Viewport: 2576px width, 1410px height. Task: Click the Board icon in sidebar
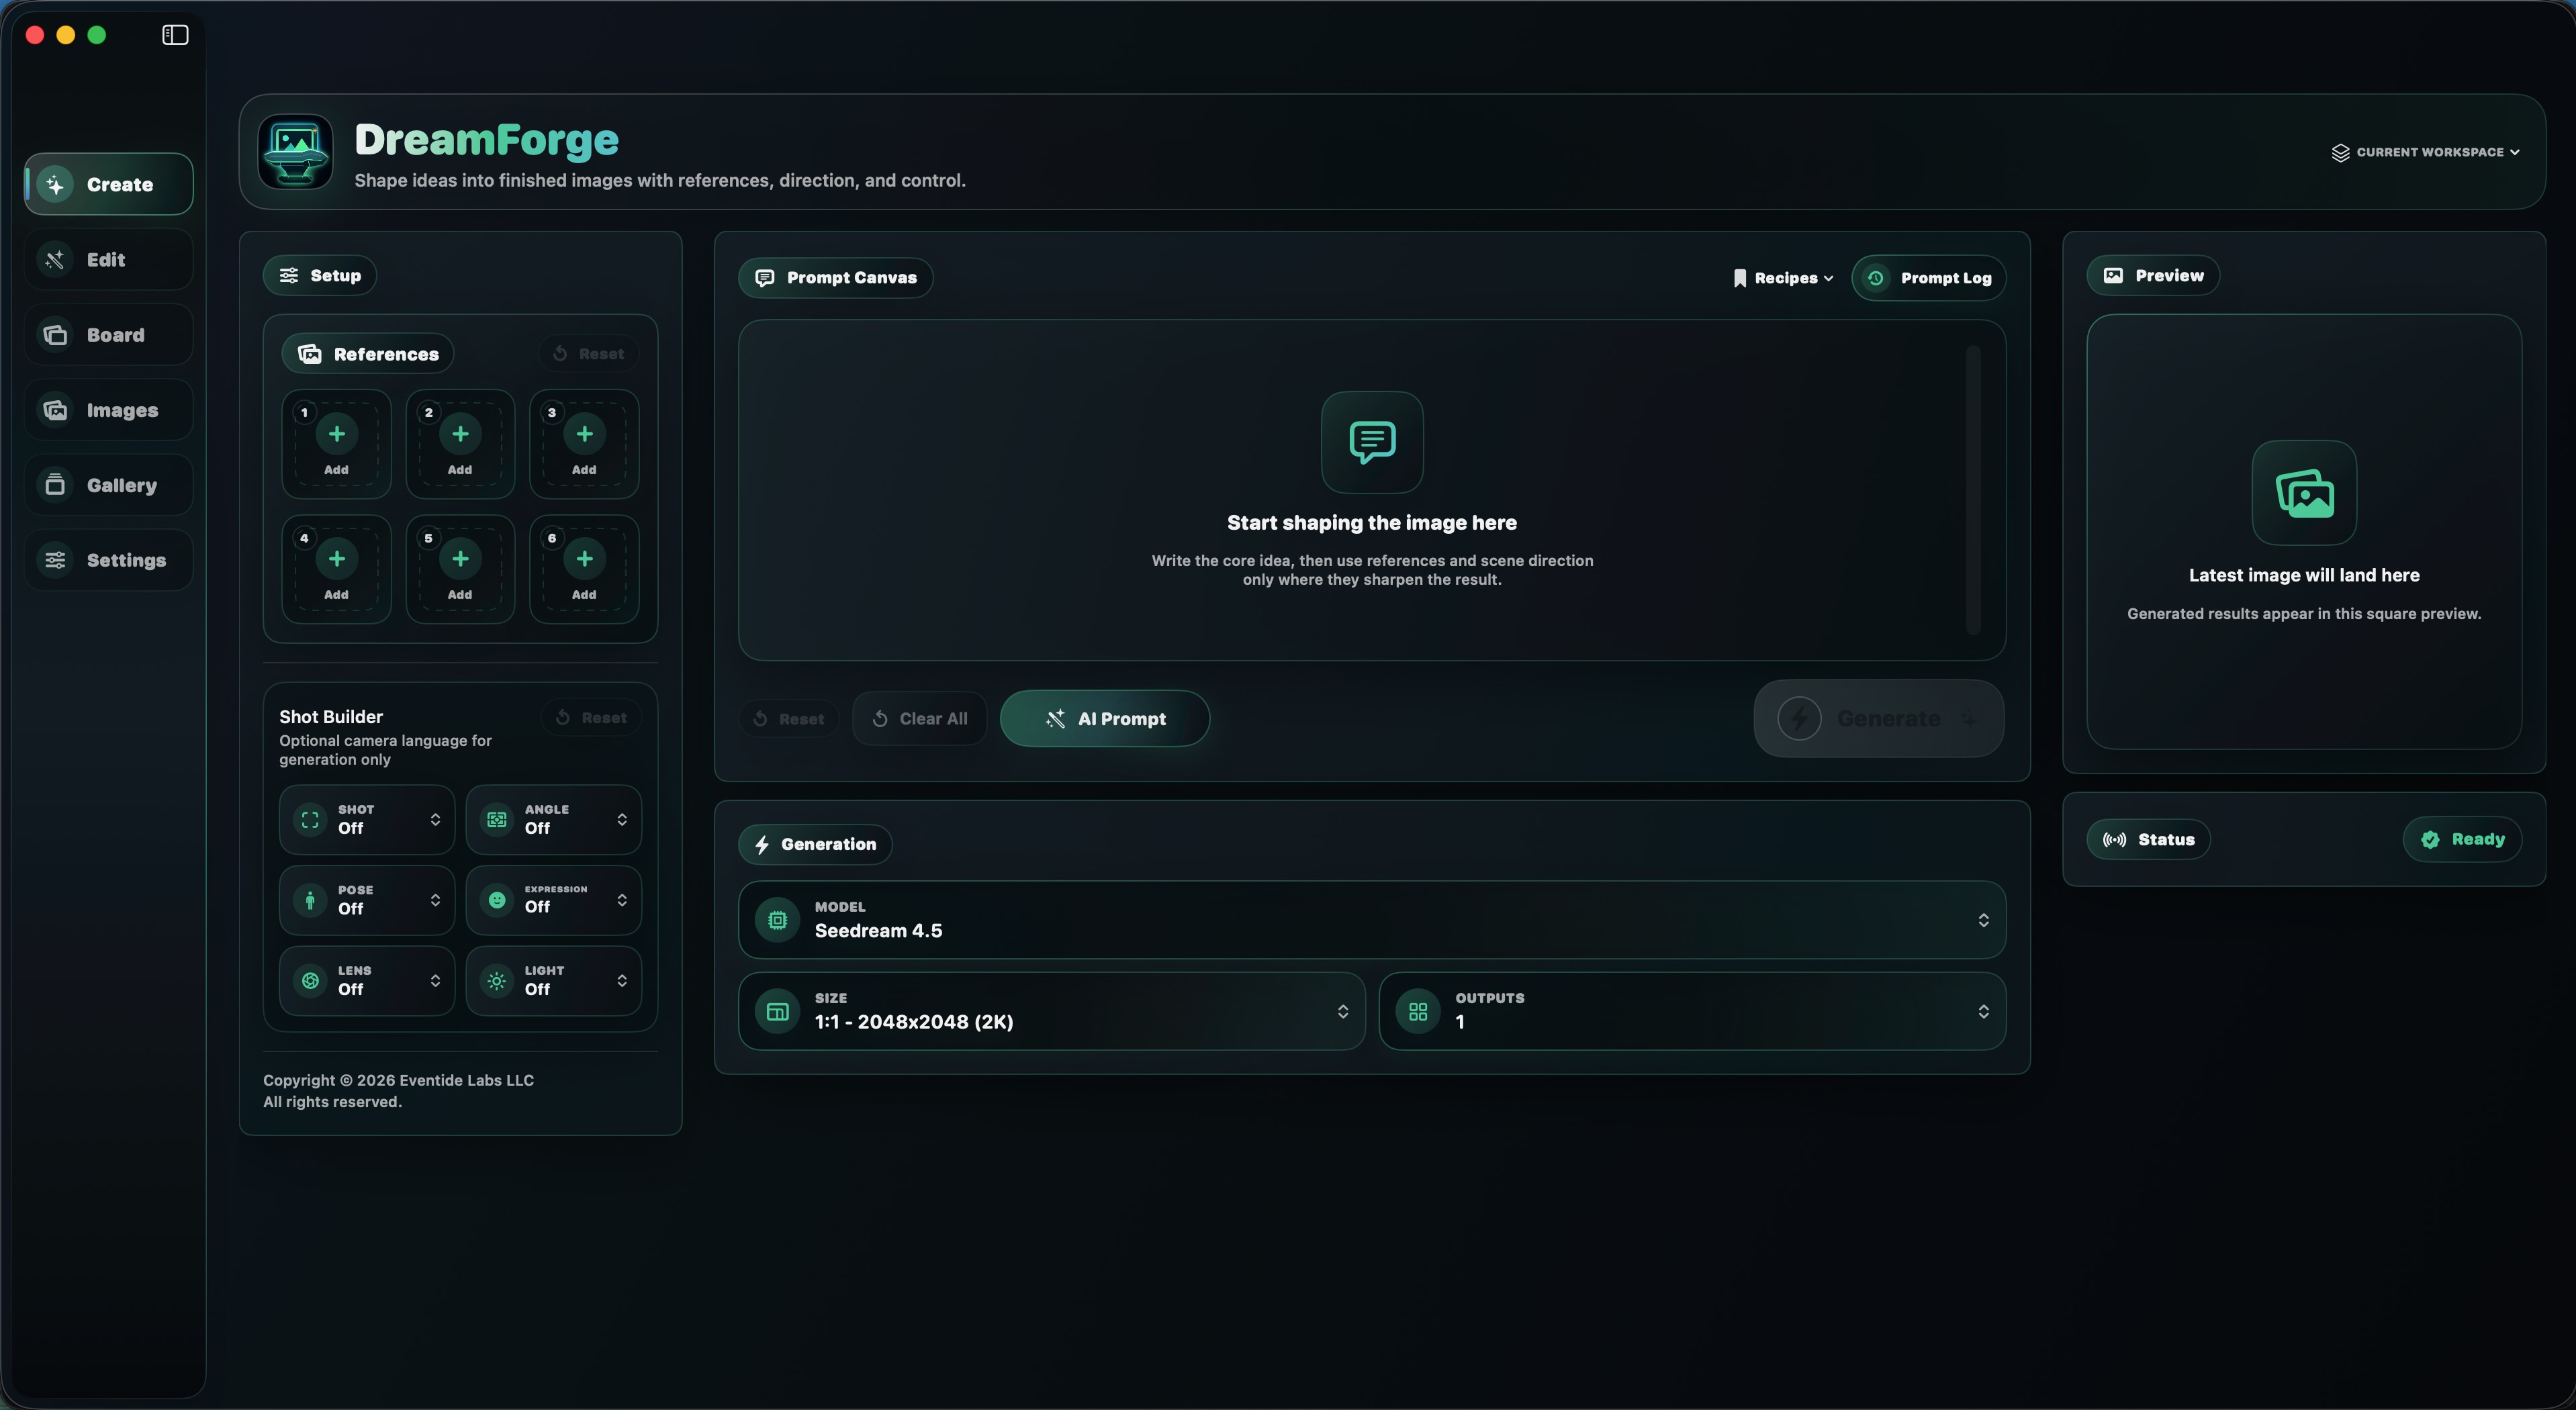pos(55,335)
